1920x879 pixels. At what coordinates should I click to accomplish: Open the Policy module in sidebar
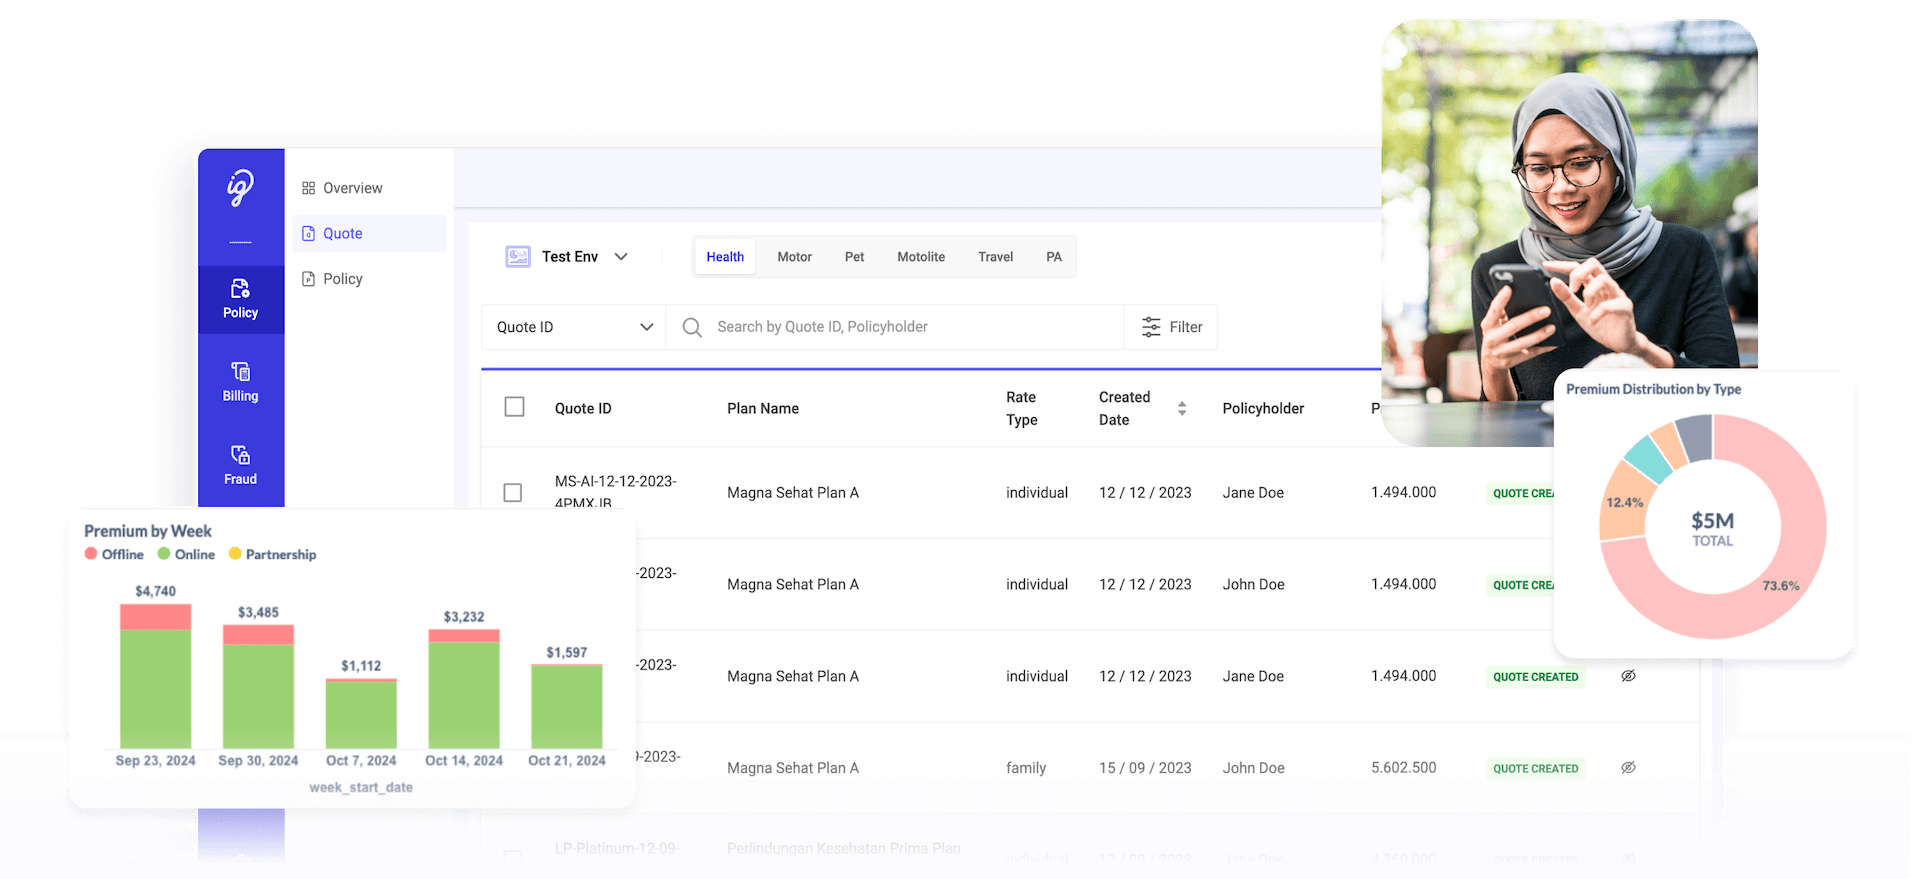pyautogui.click(x=240, y=299)
